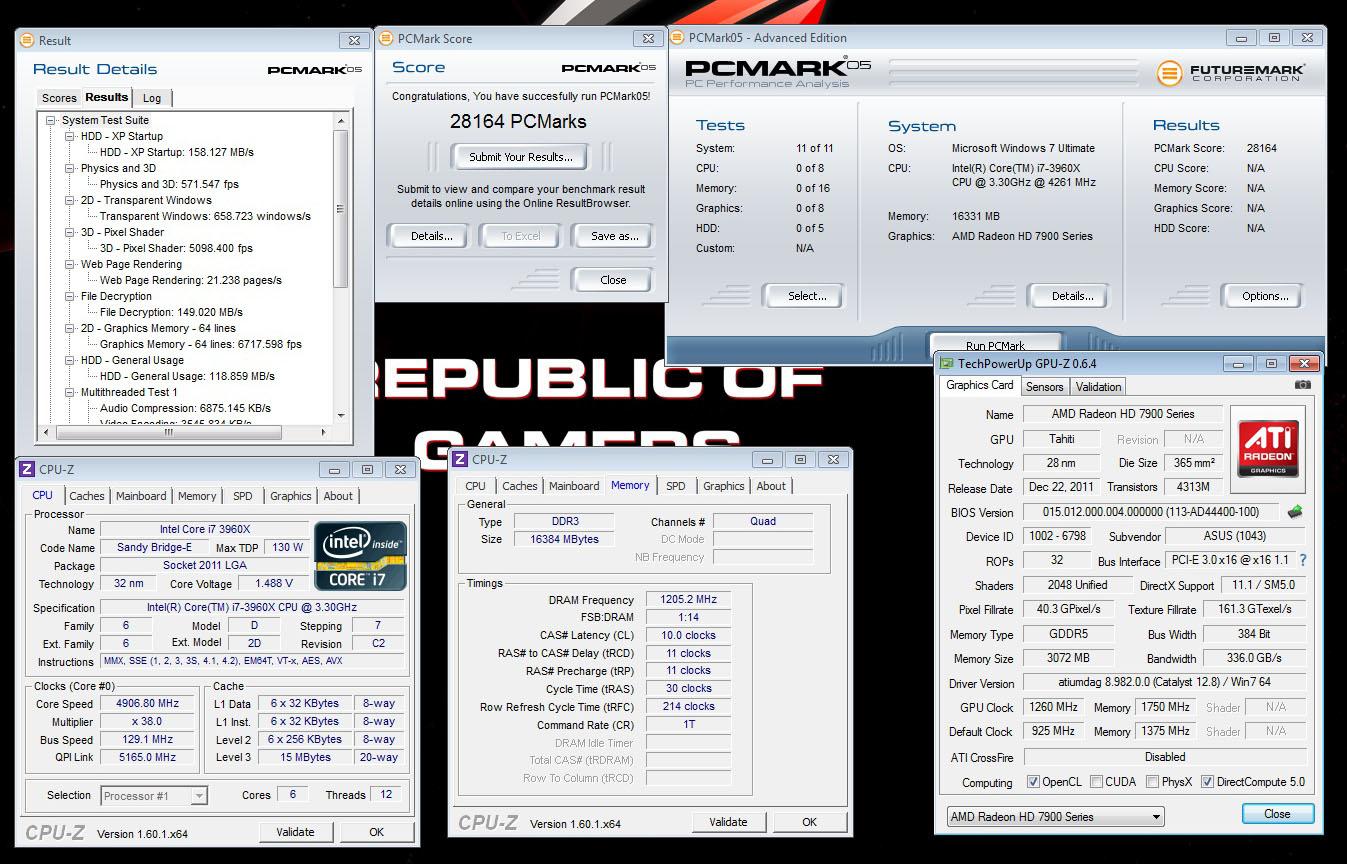Click the bus interface question mark in GPU-Z
1347x864 pixels.
[x=1303, y=561]
